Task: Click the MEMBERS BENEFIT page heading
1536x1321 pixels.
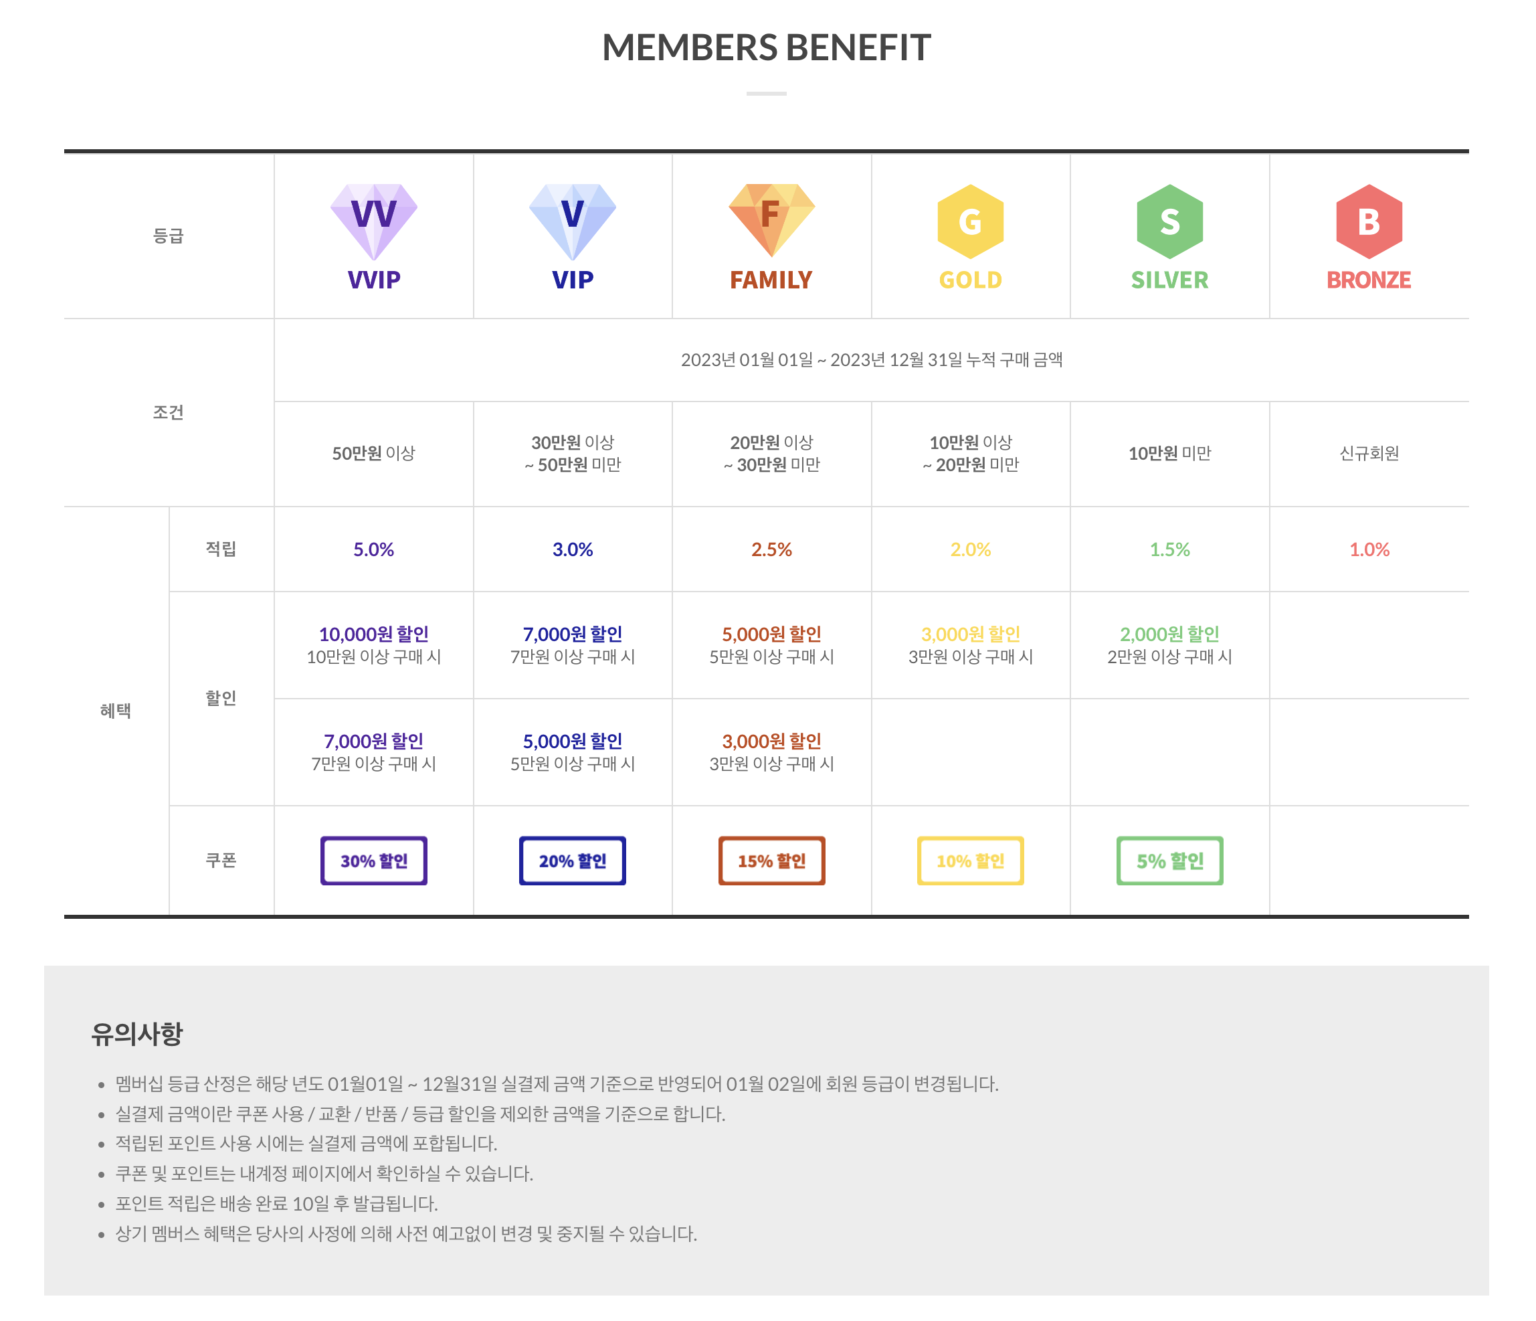Action: tap(767, 48)
